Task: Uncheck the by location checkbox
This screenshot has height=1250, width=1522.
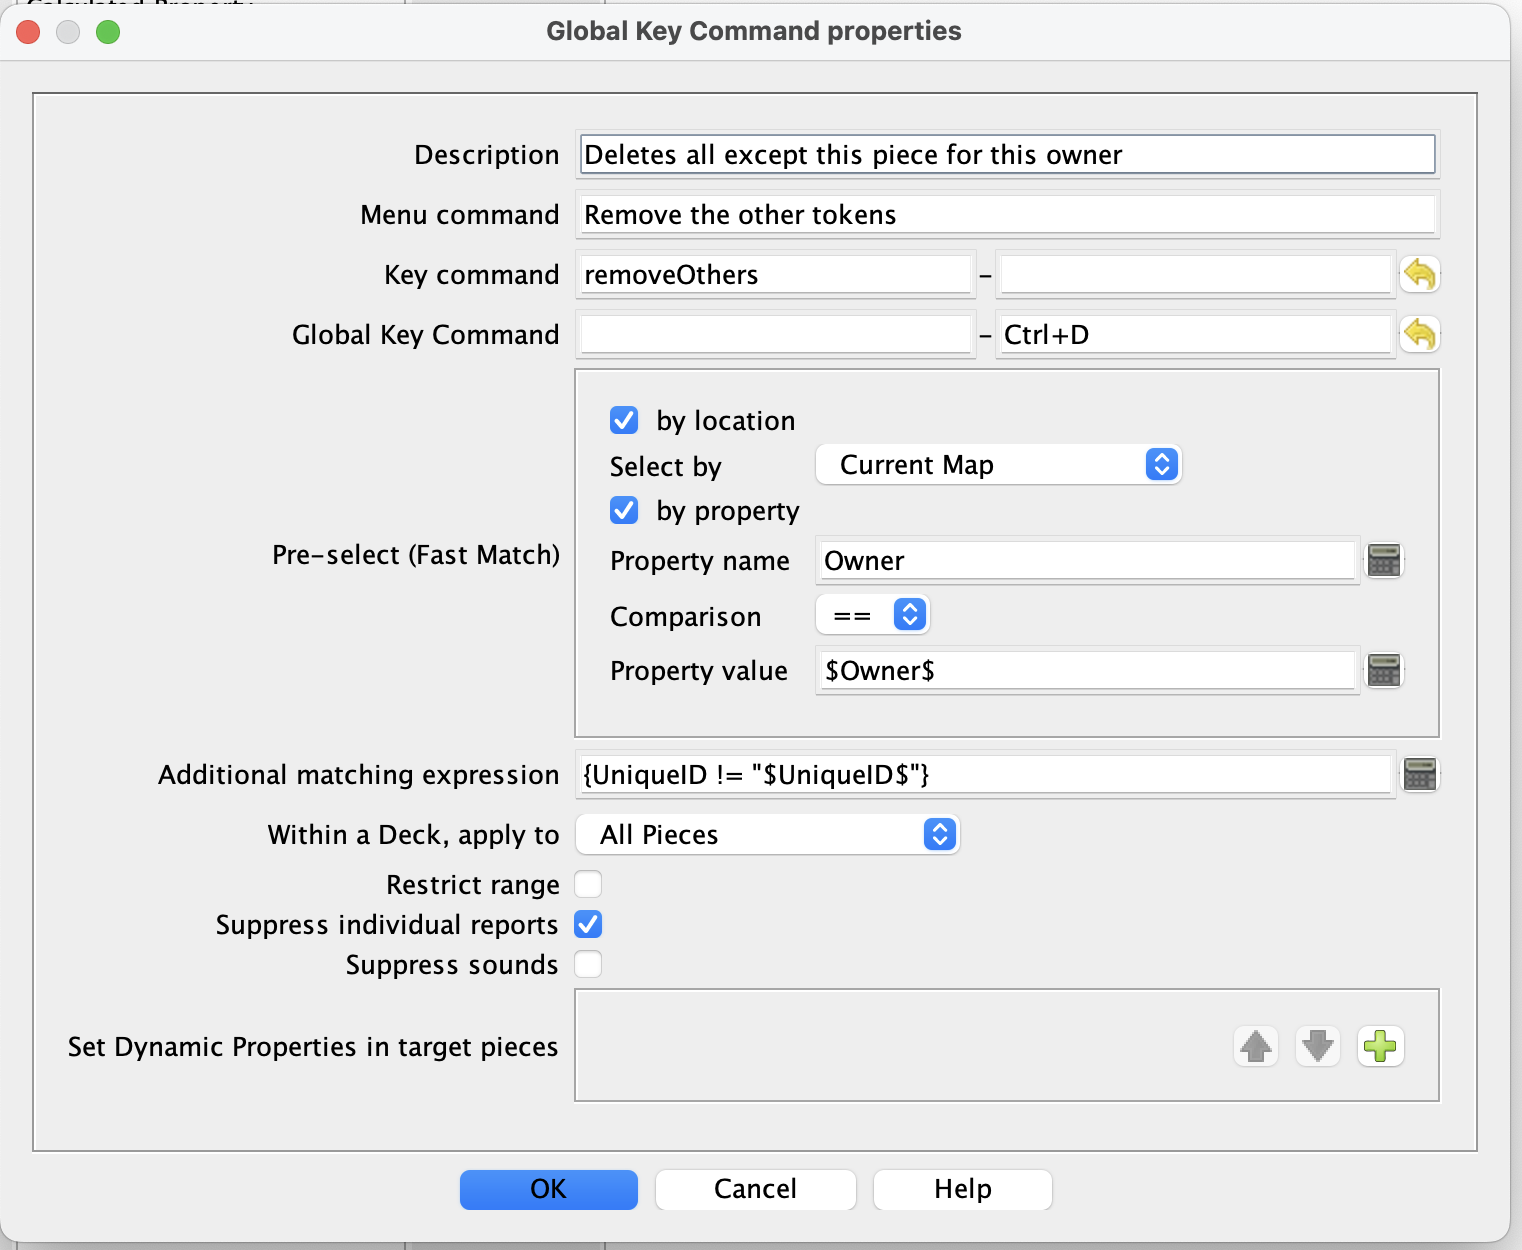Action: pyautogui.click(x=624, y=420)
